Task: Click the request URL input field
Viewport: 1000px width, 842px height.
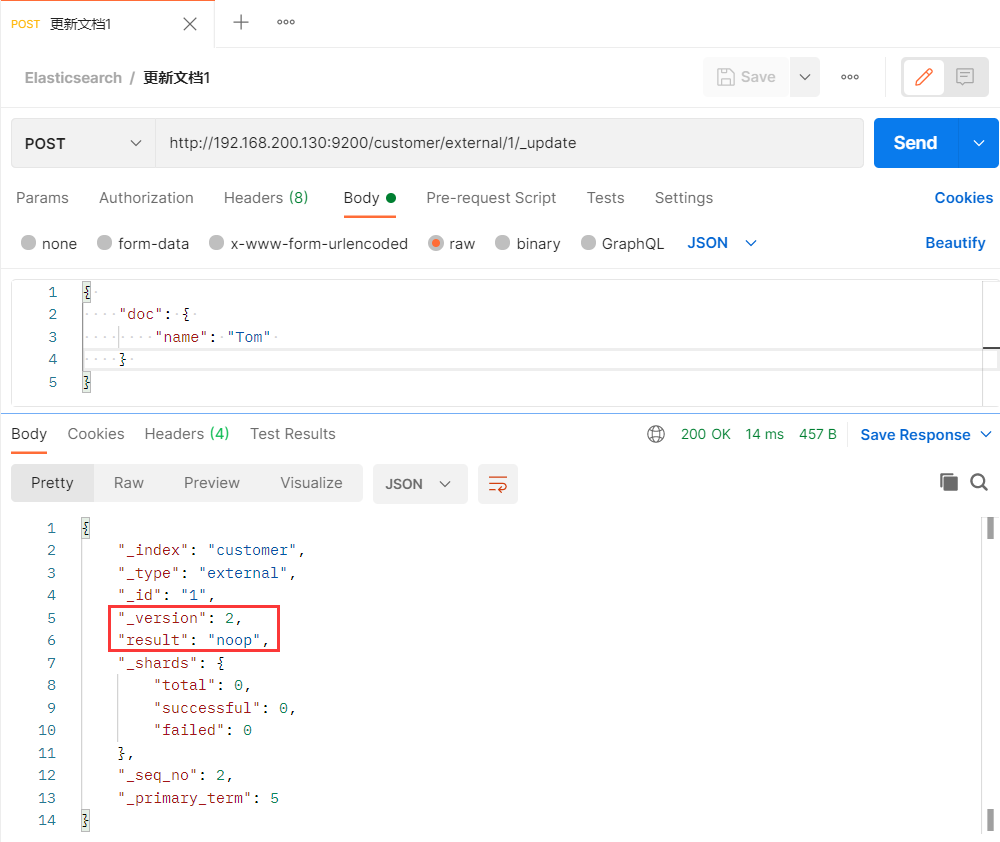Action: click(509, 143)
